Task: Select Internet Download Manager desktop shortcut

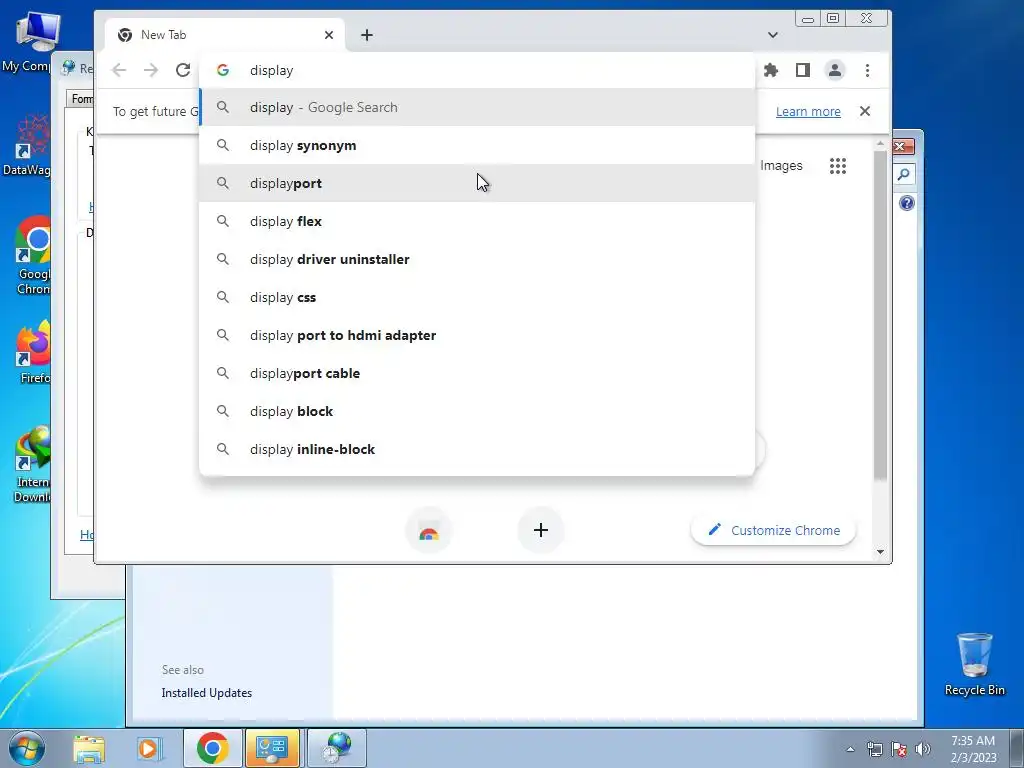Action: (31, 464)
